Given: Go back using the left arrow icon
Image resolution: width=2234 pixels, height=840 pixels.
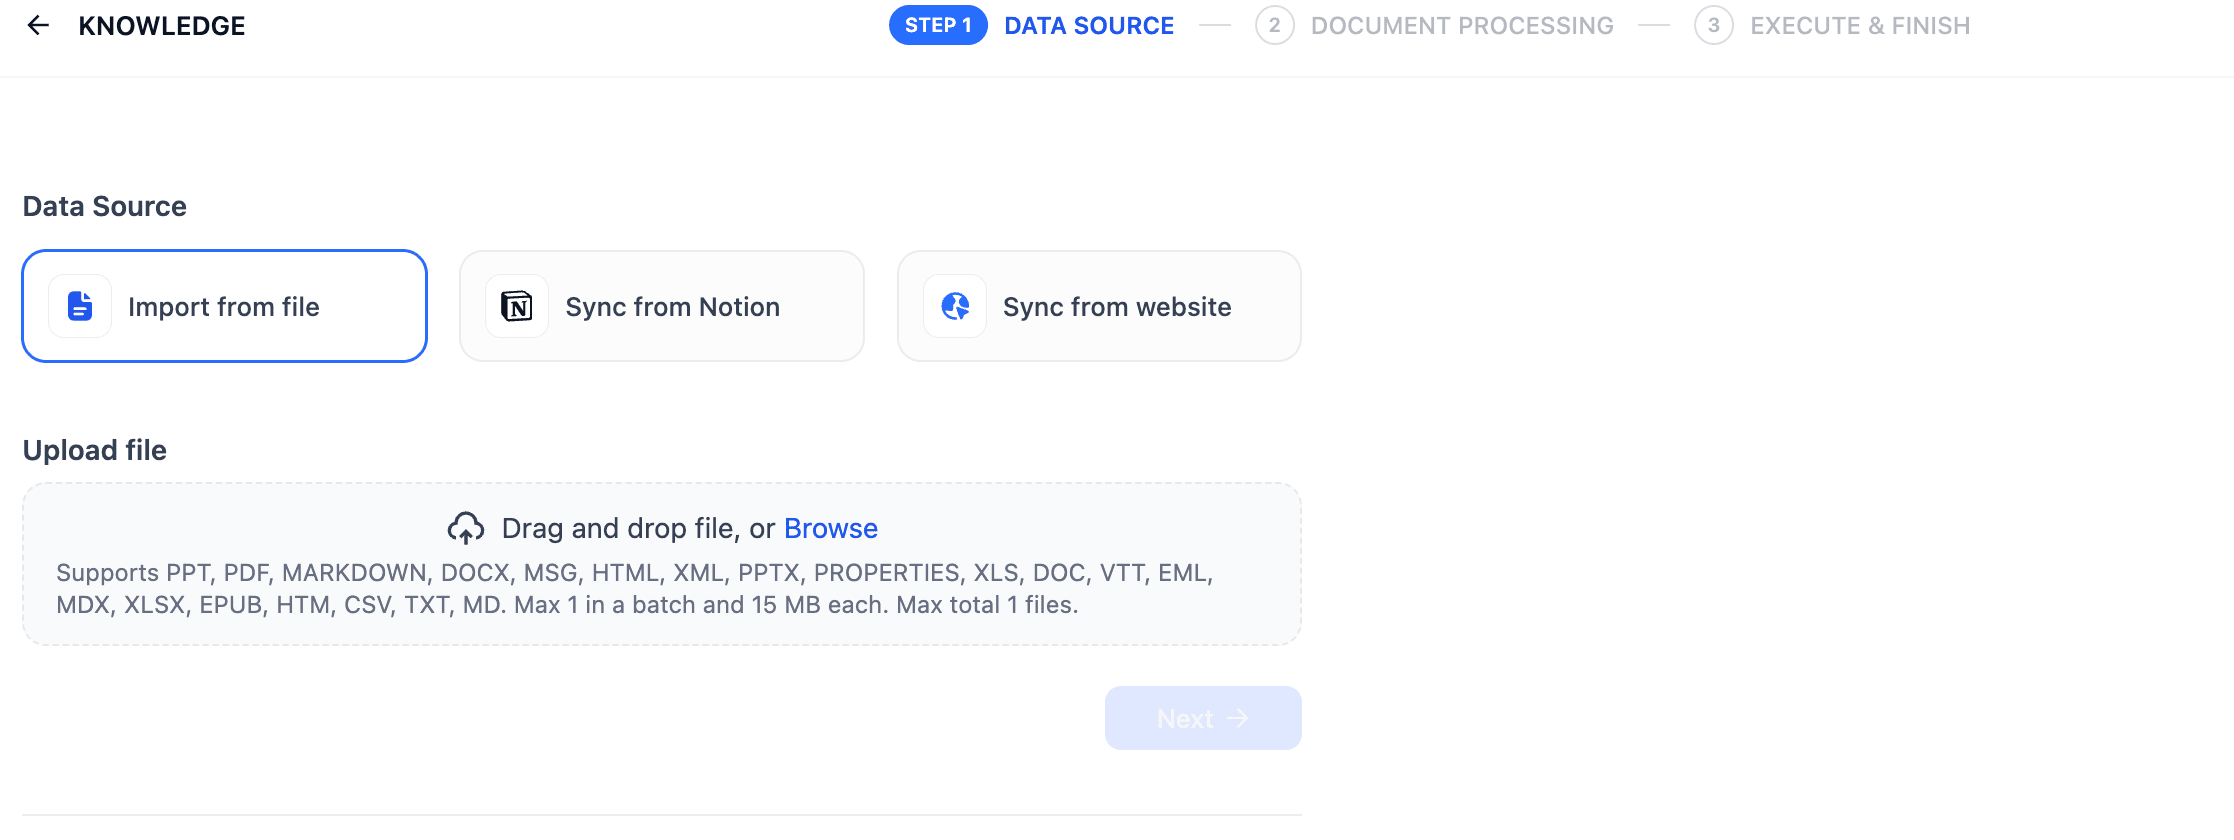Looking at the screenshot, I should [x=38, y=26].
